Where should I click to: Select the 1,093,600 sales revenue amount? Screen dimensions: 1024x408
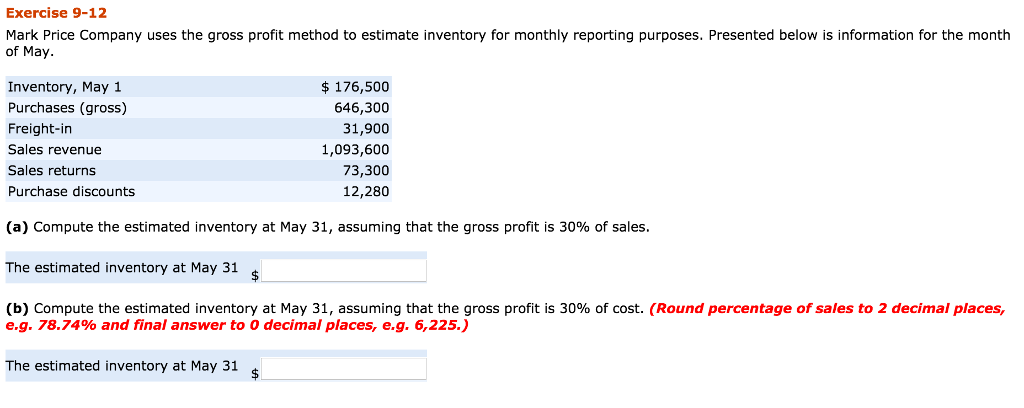click(355, 150)
